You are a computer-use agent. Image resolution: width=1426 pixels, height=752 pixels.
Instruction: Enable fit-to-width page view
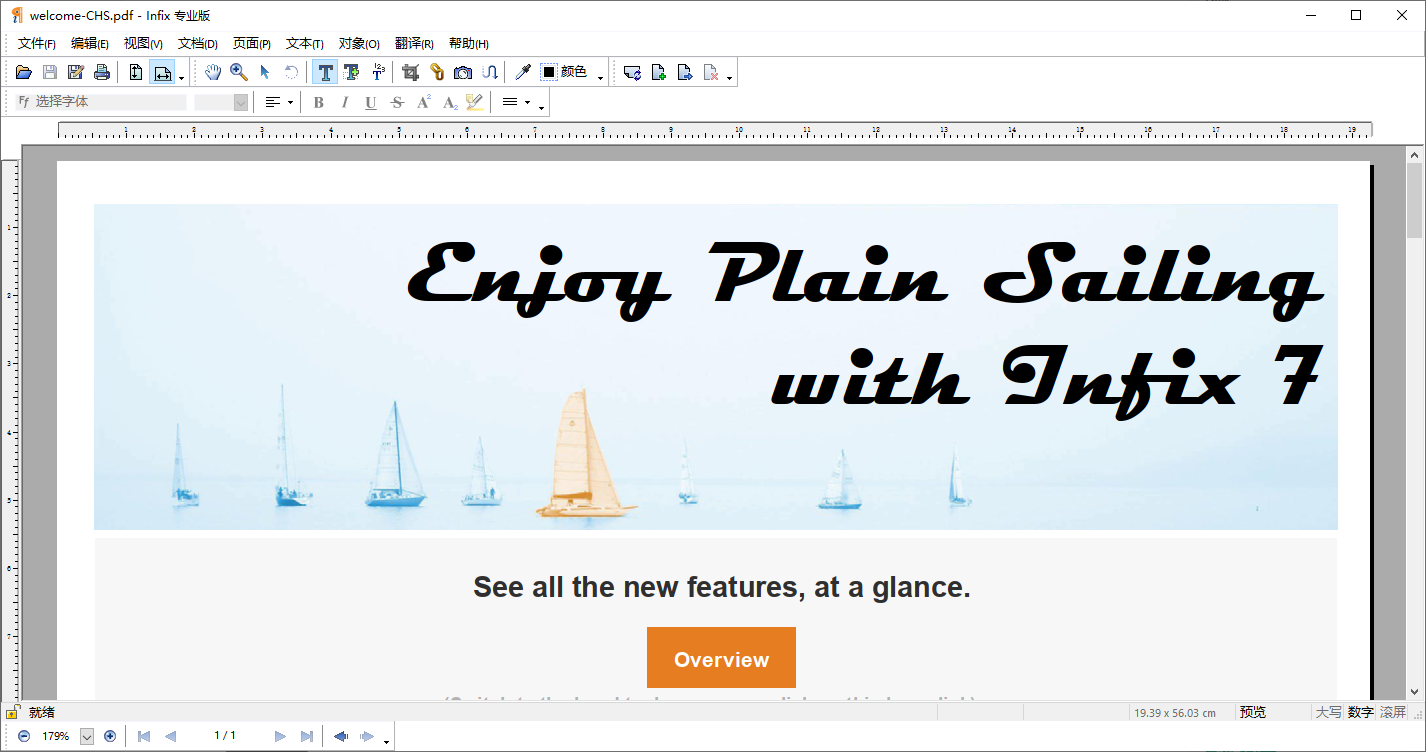pyautogui.click(x=161, y=71)
